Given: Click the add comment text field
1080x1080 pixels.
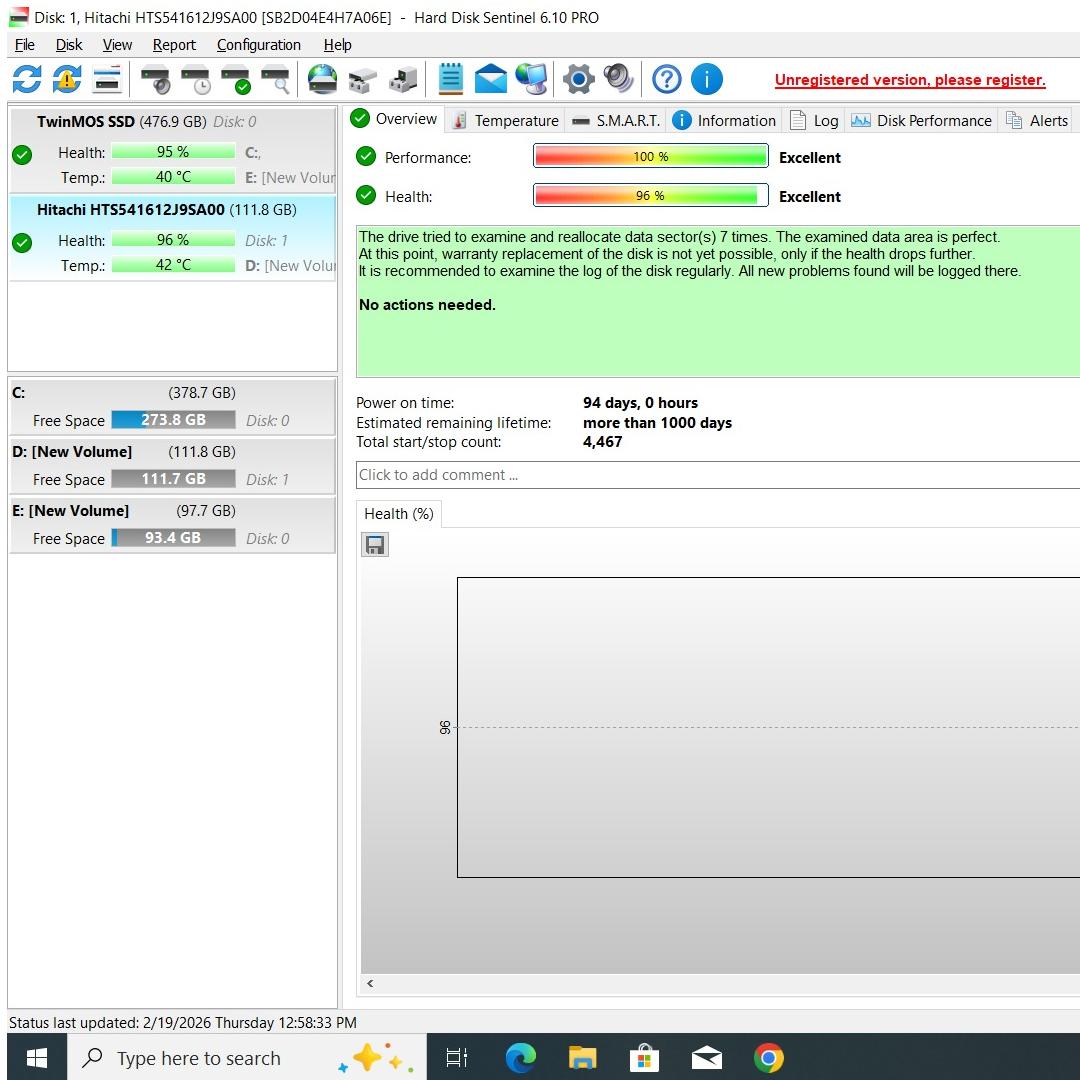Looking at the screenshot, I should [716, 475].
